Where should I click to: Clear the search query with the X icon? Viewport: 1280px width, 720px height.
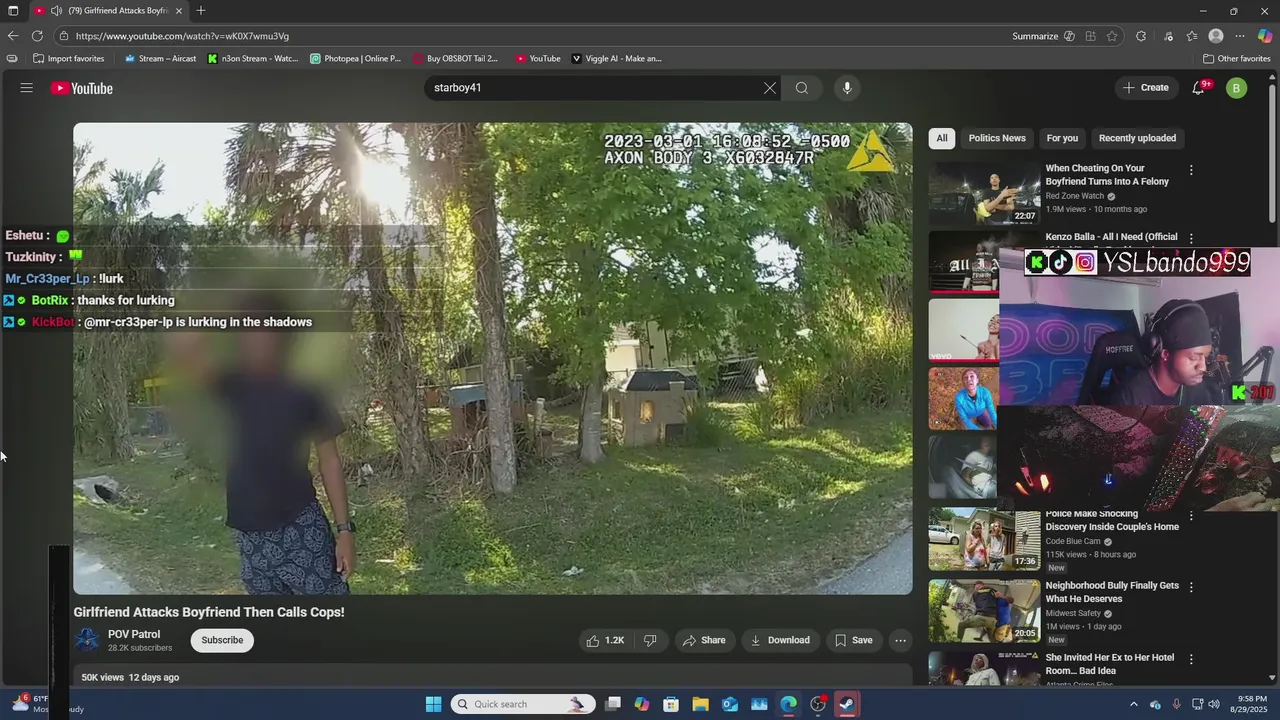(x=770, y=88)
